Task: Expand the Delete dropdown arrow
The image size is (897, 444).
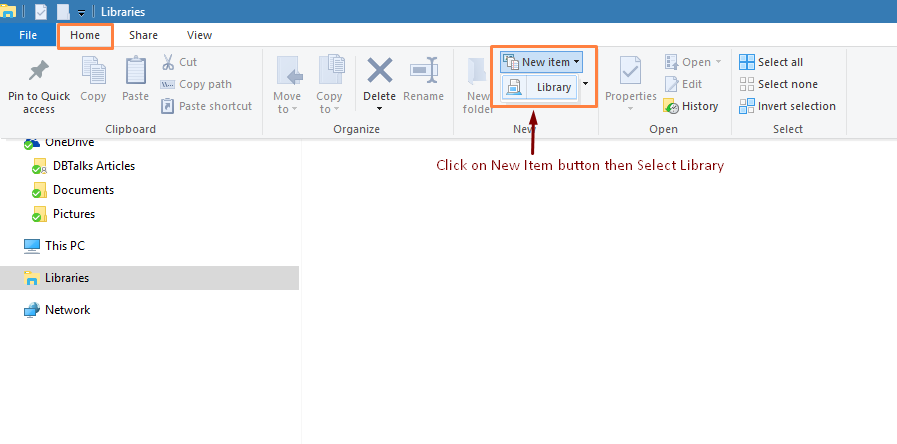Action: click(x=379, y=109)
